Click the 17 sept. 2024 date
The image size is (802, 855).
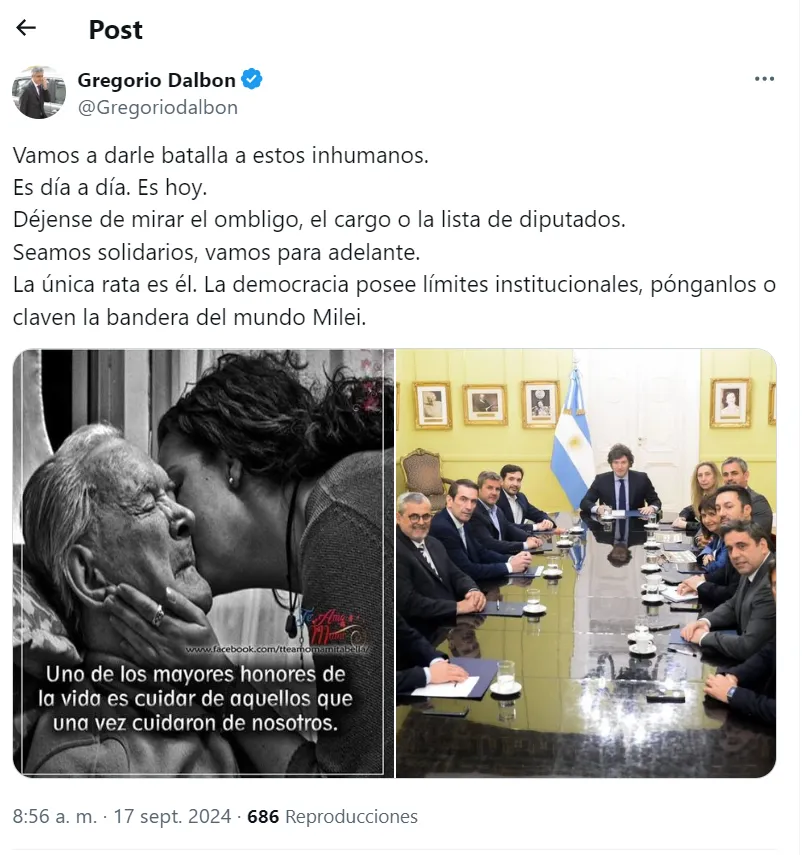pyautogui.click(x=172, y=816)
